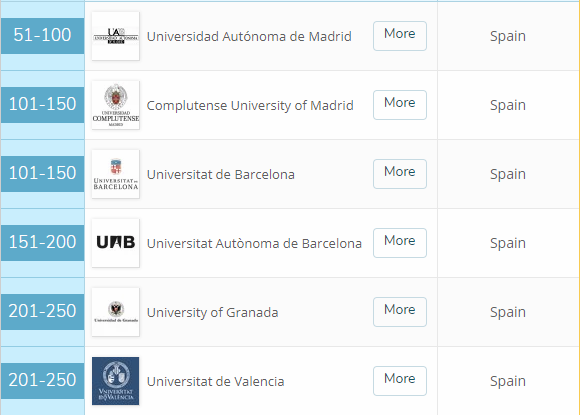
Task: Open Complutense University of Madrid link
Action: point(250,105)
